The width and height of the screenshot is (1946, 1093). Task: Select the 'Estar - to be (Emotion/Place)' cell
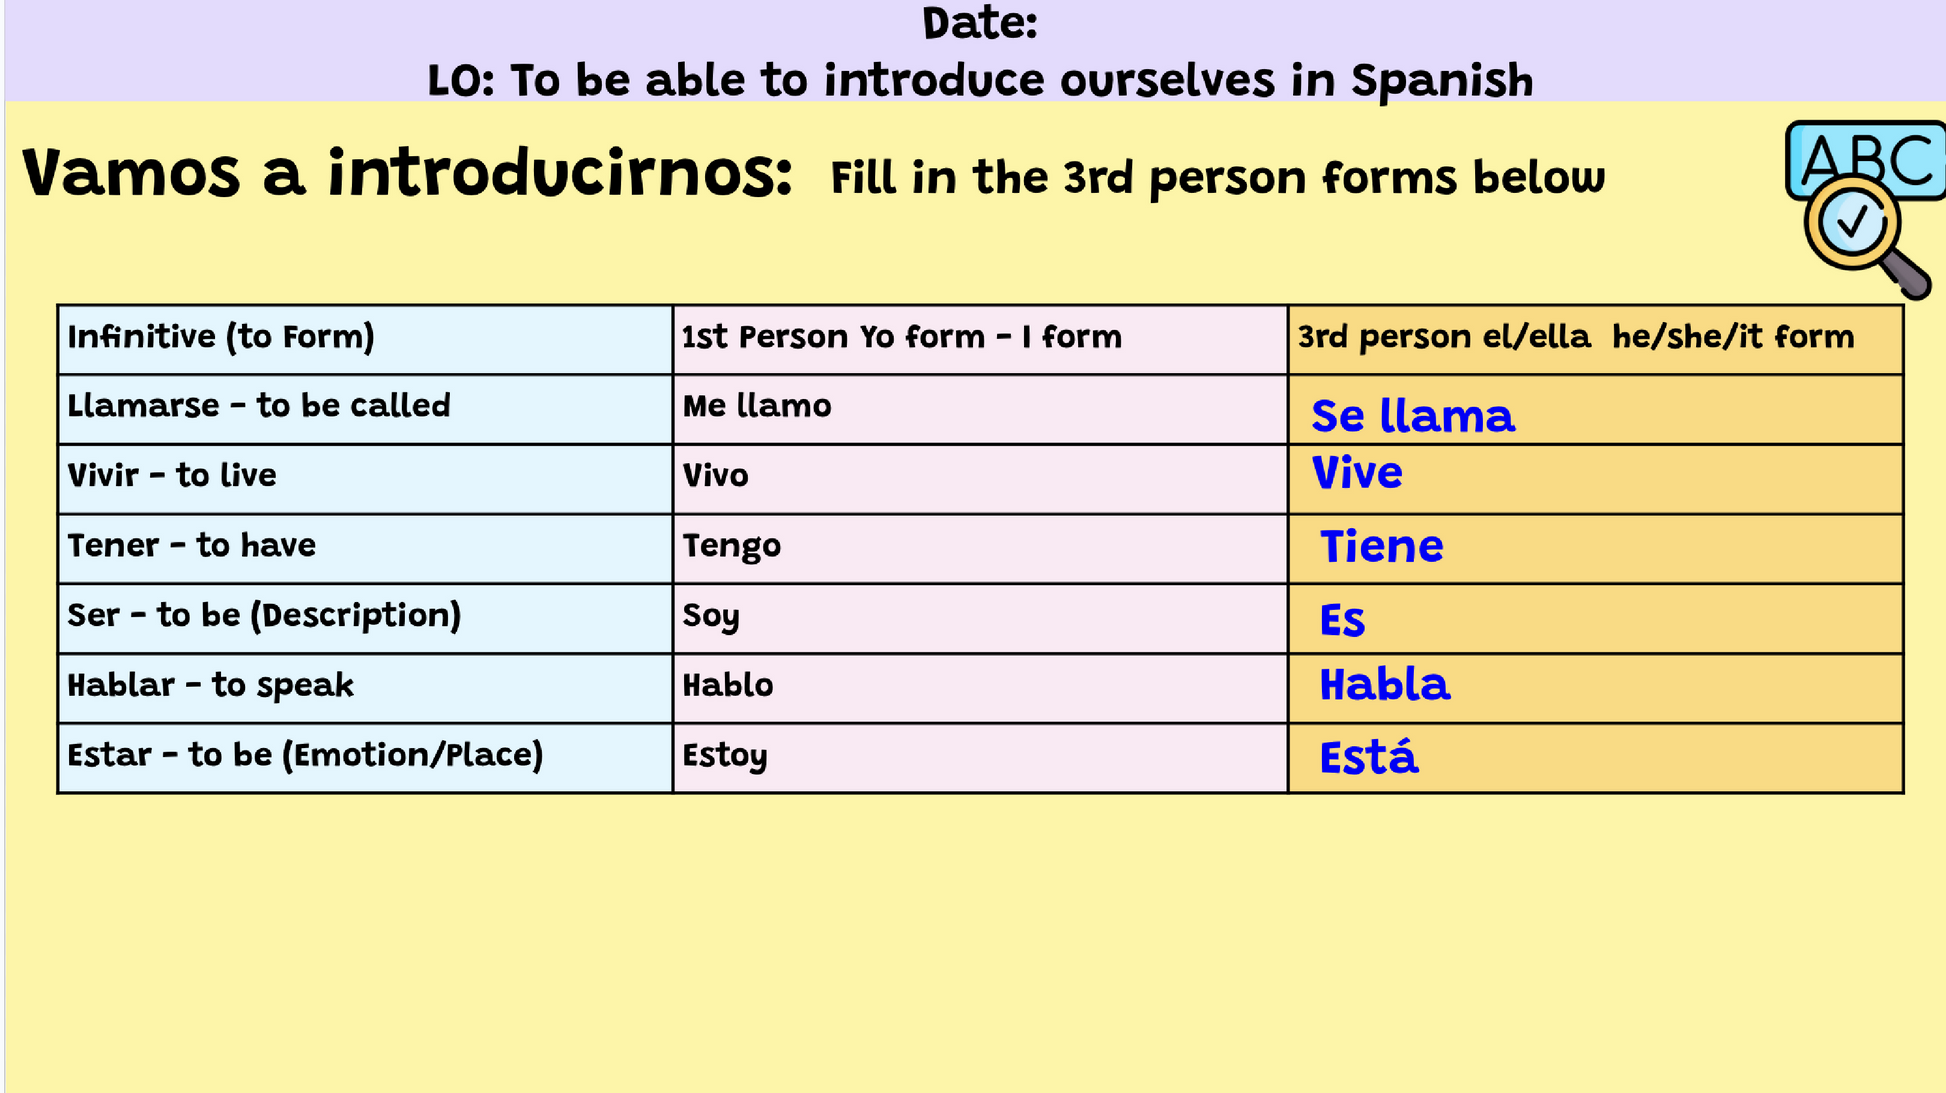click(x=365, y=759)
